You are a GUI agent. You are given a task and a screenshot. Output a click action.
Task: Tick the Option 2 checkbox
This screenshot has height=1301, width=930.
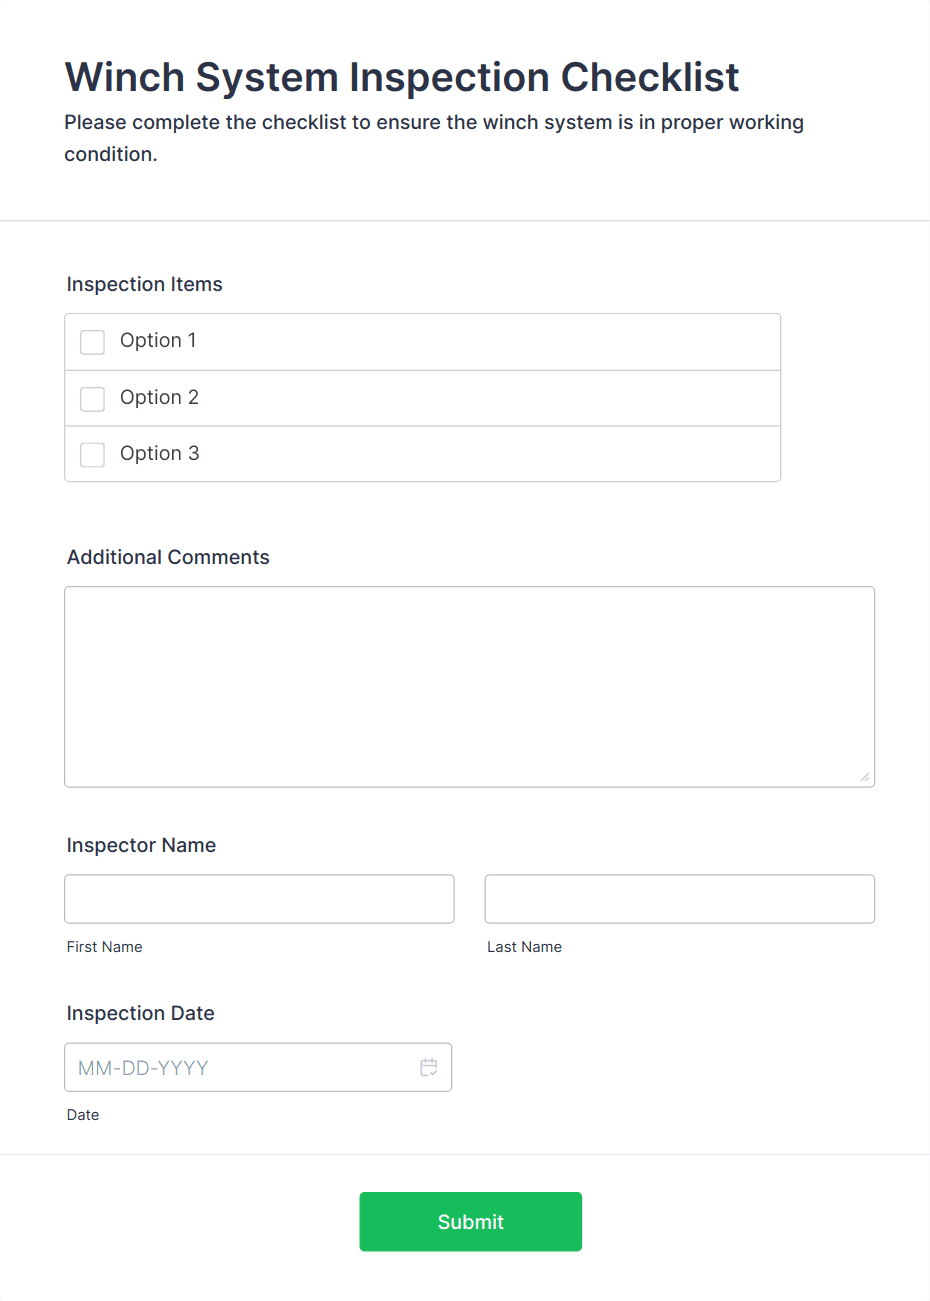tap(92, 399)
